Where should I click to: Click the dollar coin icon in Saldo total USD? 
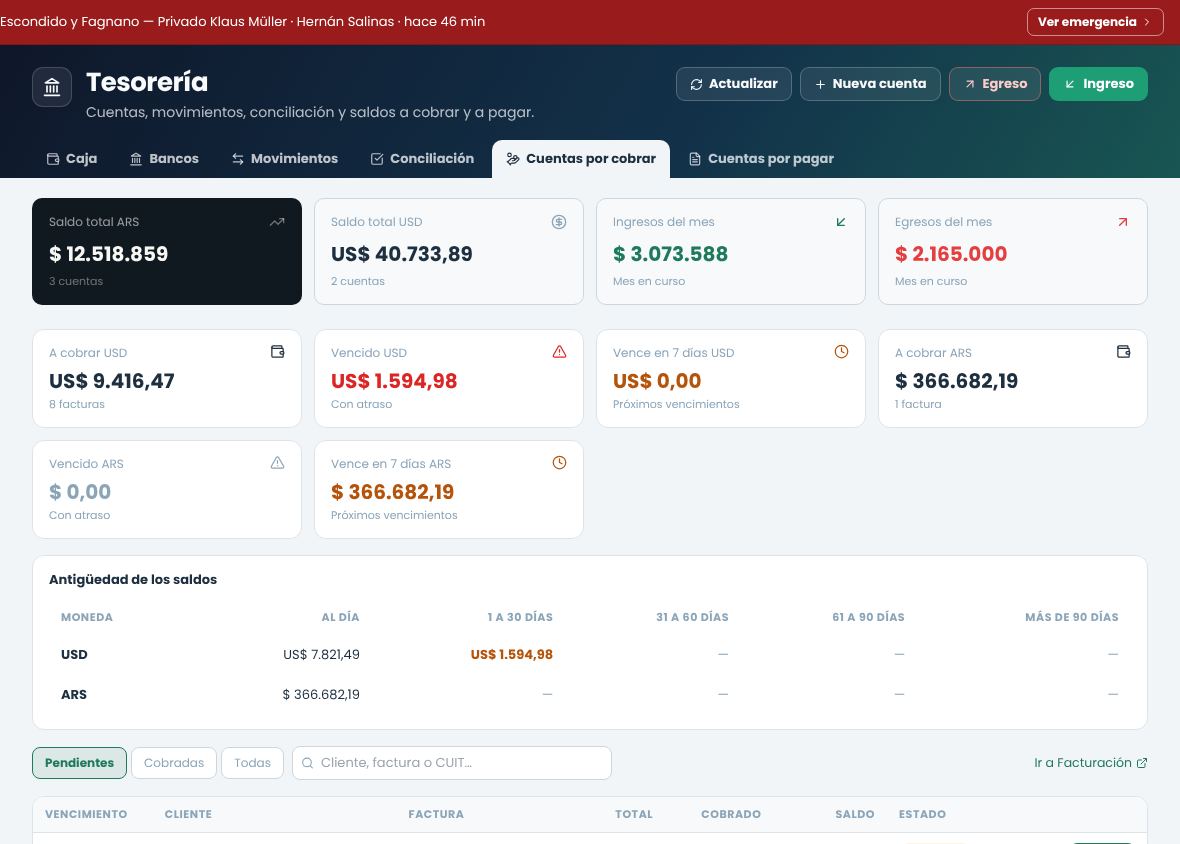[x=558, y=222]
